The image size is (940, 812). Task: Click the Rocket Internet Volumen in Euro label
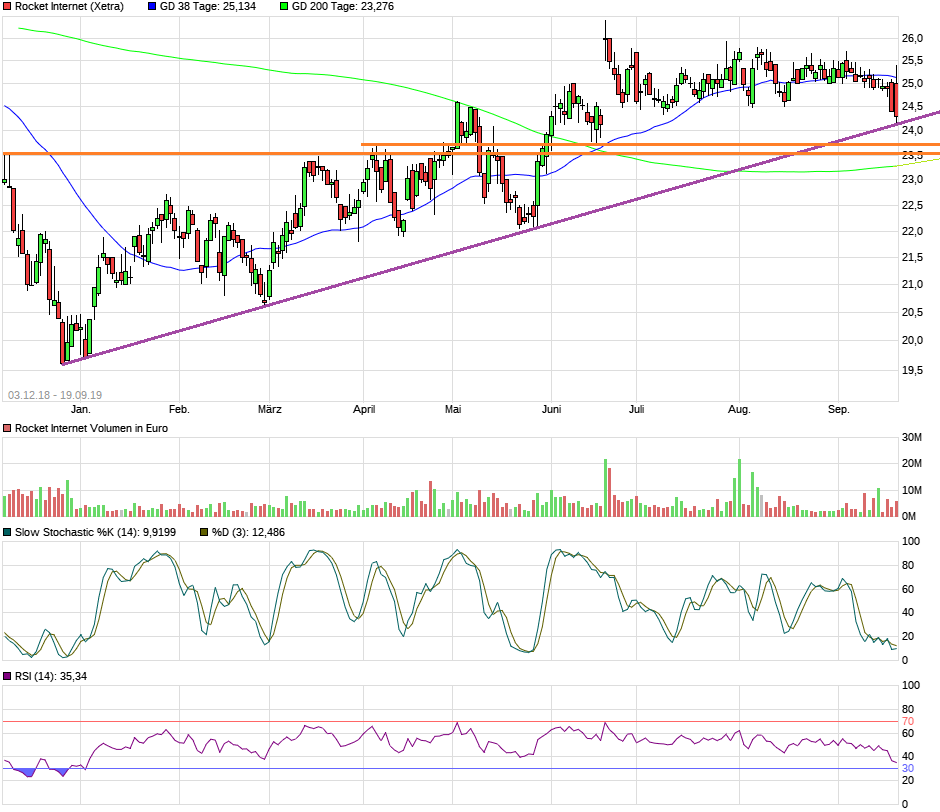(91, 428)
